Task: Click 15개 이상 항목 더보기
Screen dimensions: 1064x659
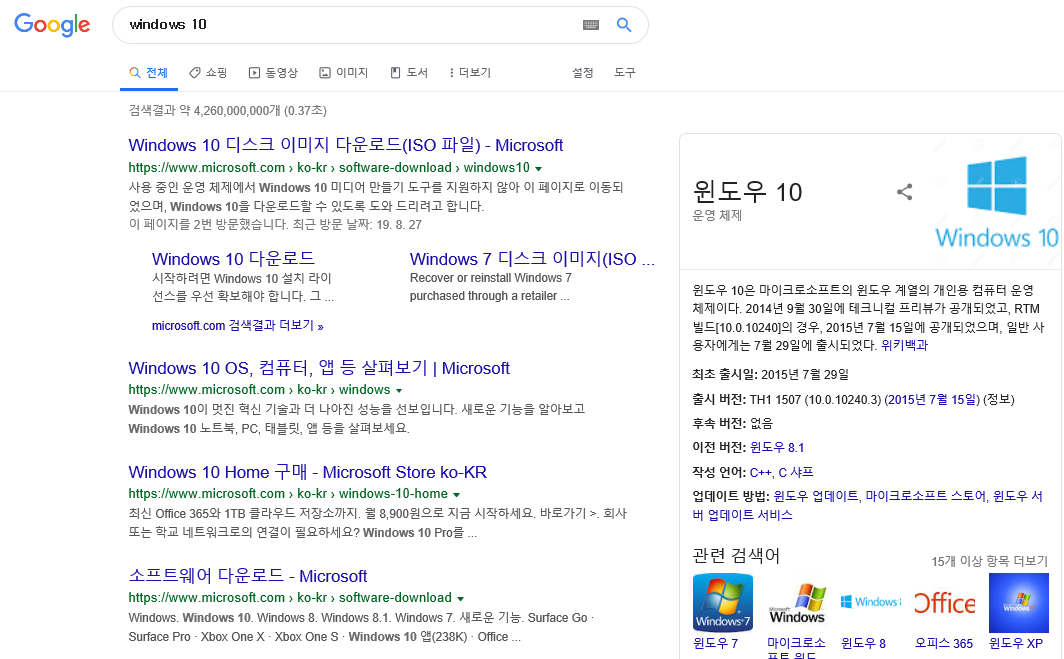Action: (x=989, y=561)
